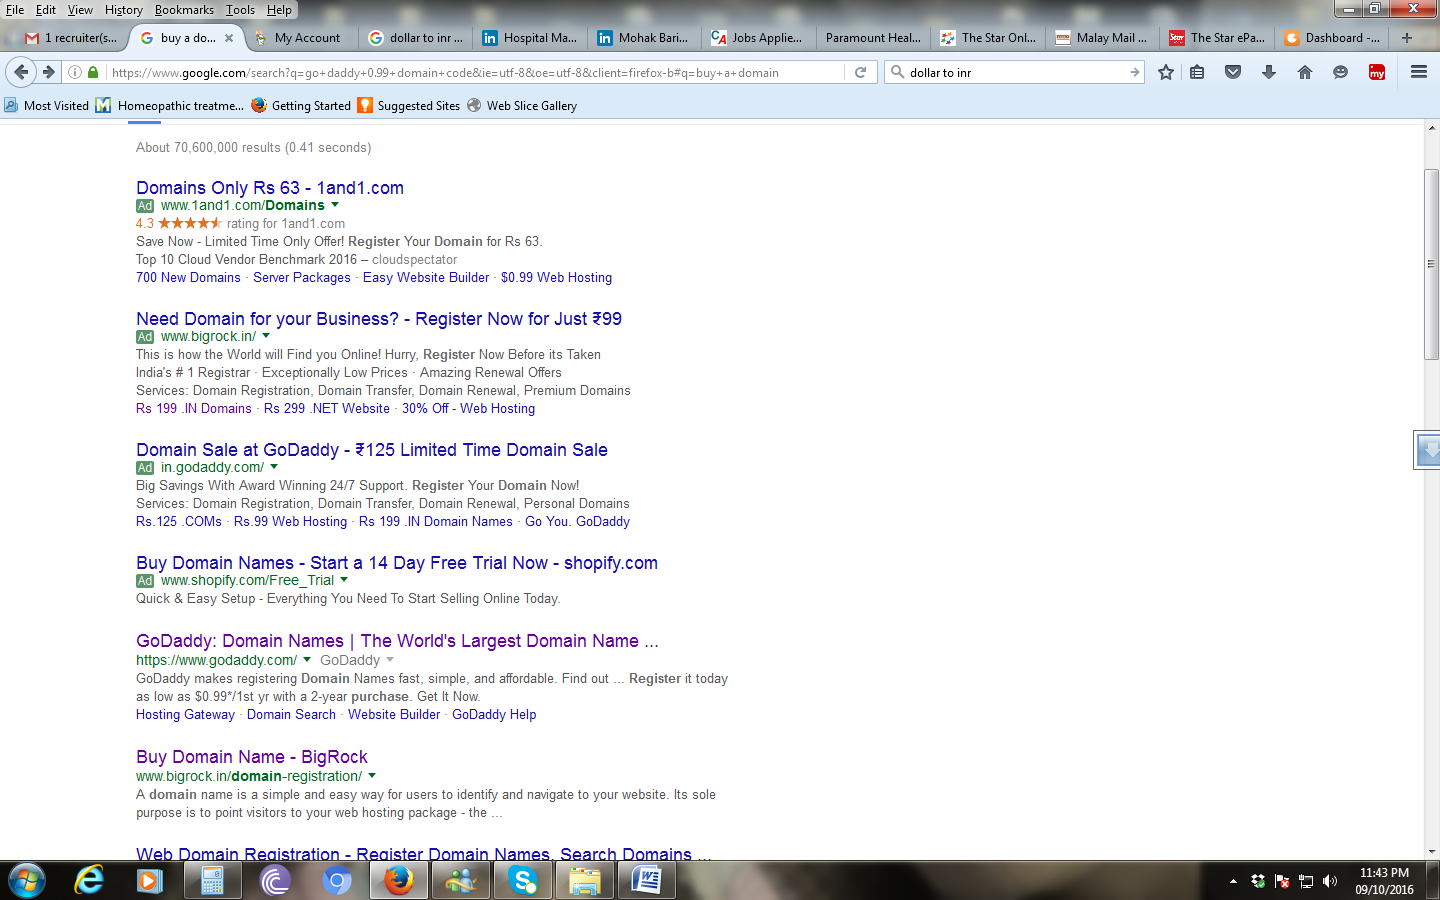Open the History menu
This screenshot has width=1440, height=900.
(x=123, y=10)
